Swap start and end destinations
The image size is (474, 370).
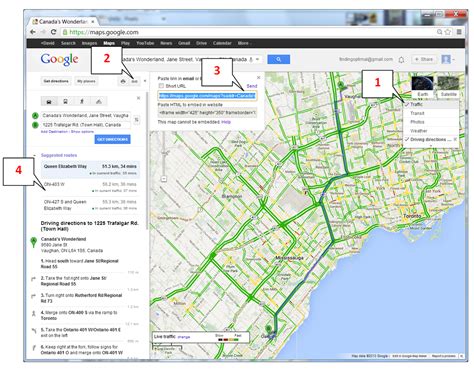pos(137,120)
